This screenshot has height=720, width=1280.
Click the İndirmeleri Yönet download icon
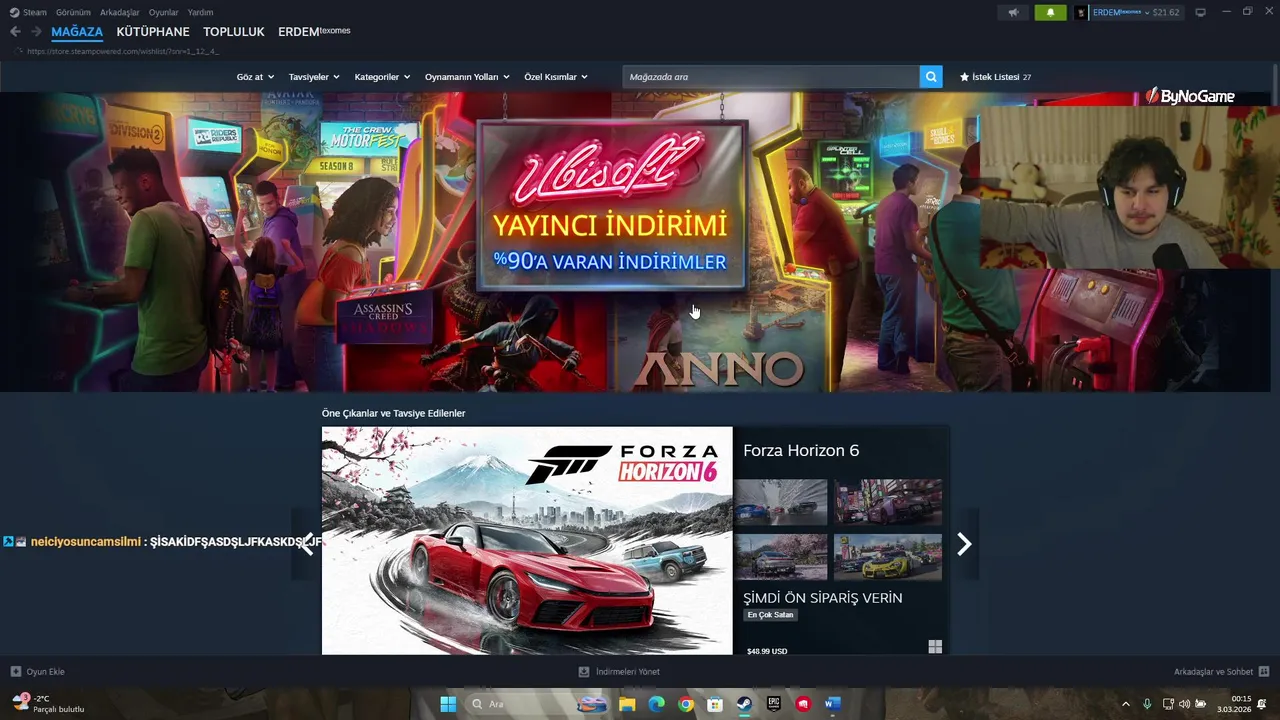584,672
